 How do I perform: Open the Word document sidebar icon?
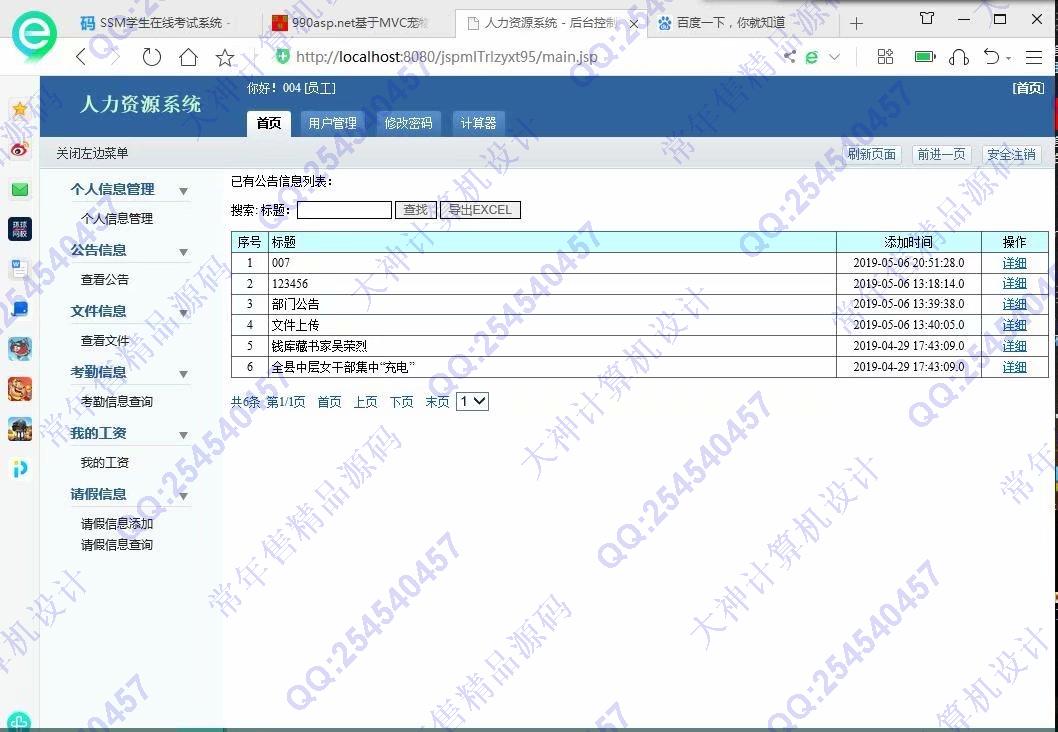coord(20,269)
